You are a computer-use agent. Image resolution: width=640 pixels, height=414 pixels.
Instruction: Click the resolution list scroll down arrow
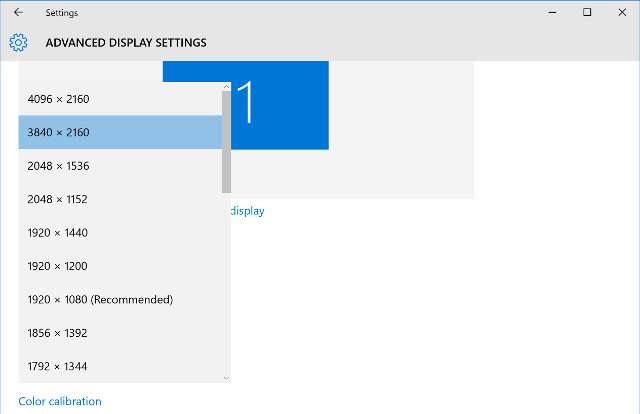click(x=227, y=378)
